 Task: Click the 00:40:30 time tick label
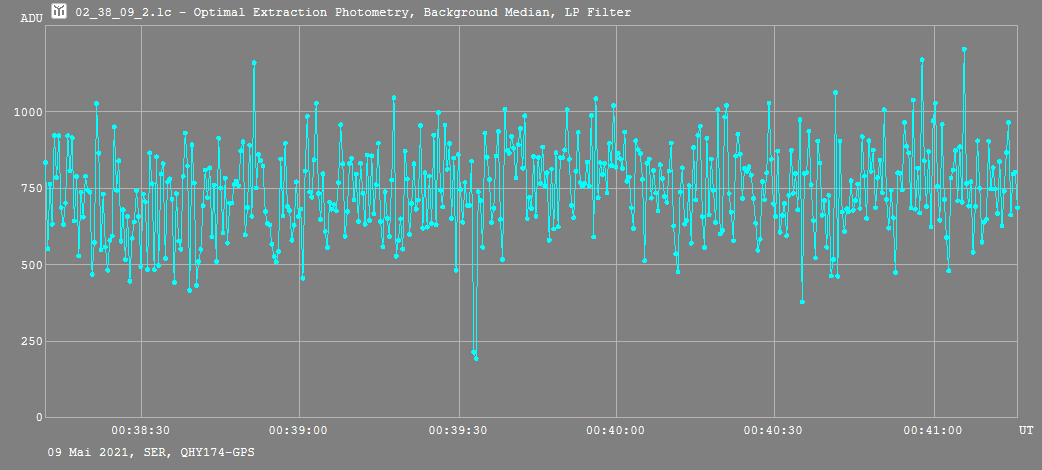coord(774,430)
